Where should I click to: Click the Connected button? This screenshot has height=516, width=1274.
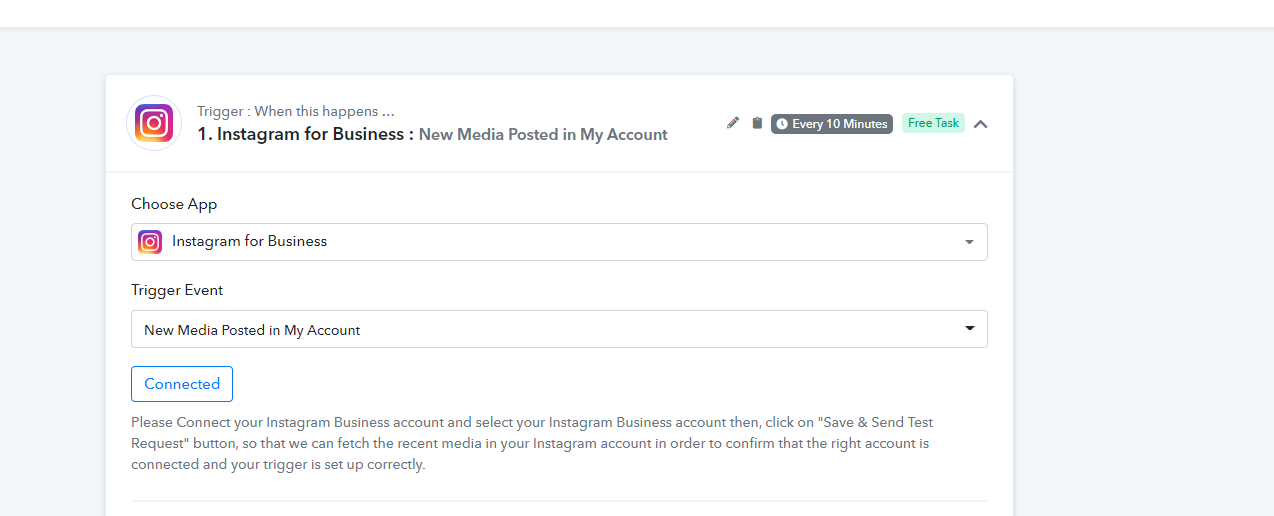tap(182, 384)
